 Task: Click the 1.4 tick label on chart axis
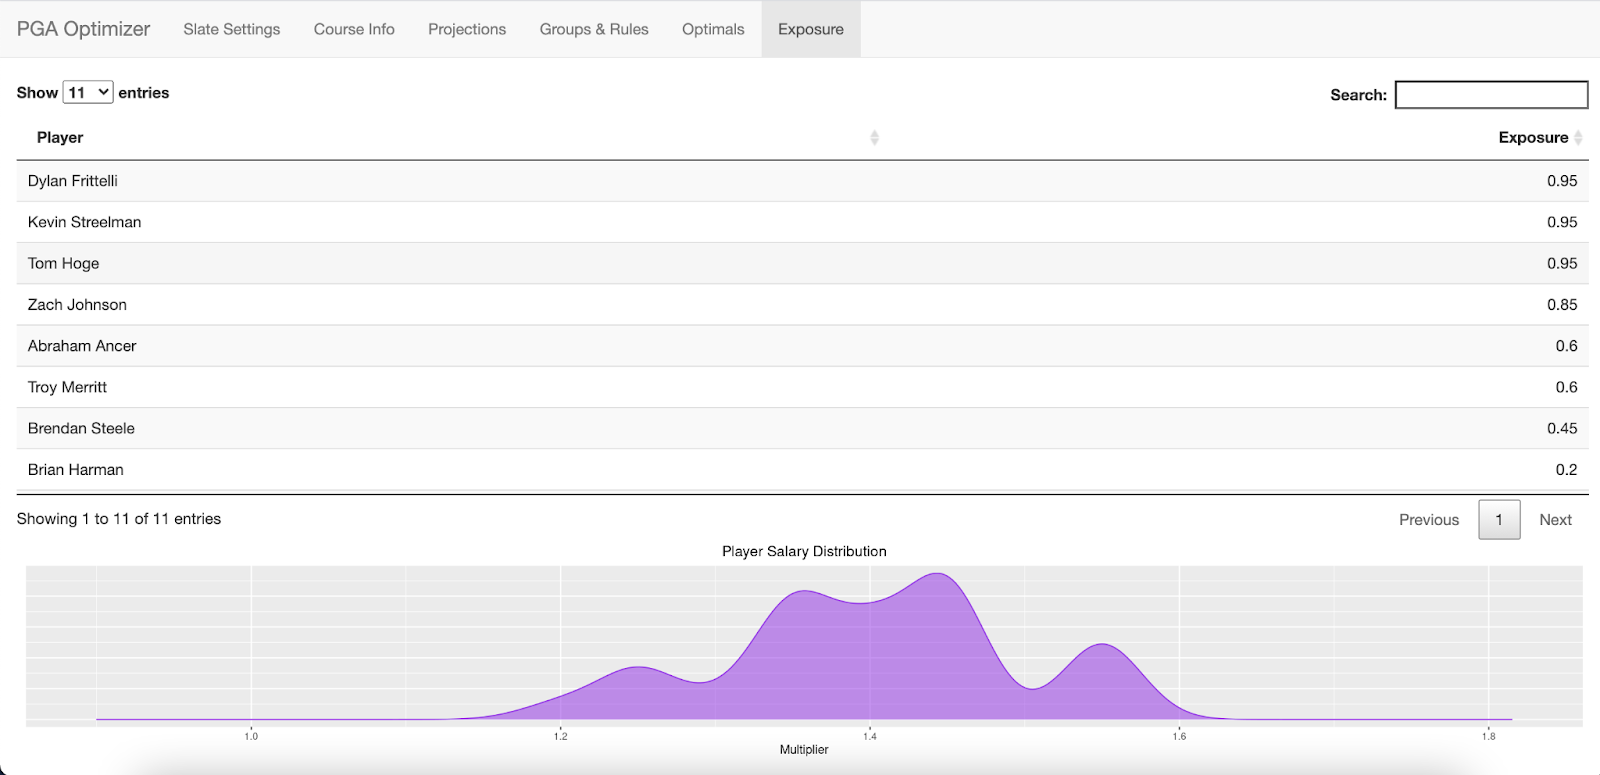pos(870,736)
